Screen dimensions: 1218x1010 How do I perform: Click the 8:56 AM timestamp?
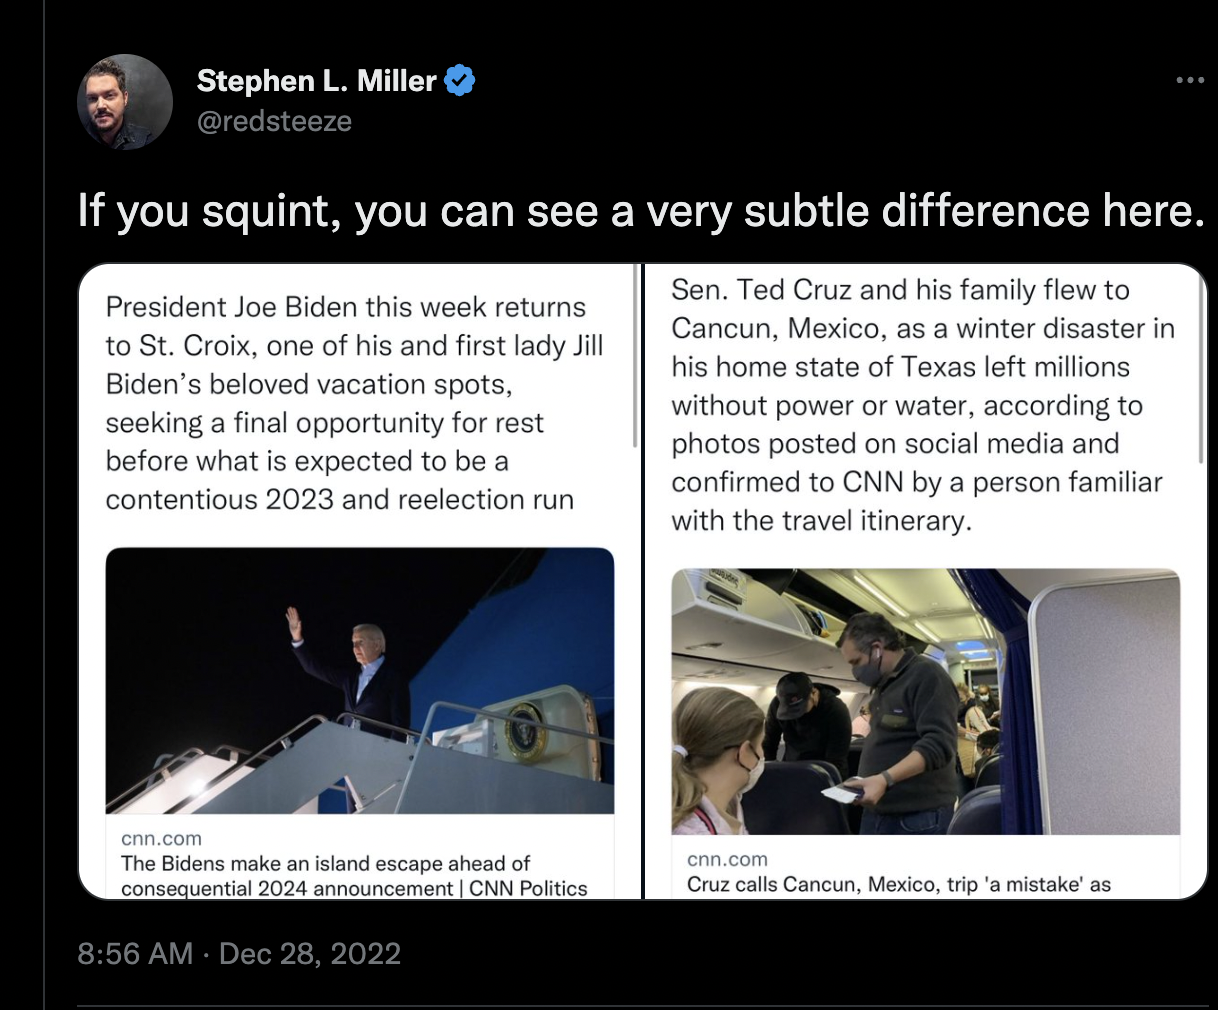tap(135, 954)
